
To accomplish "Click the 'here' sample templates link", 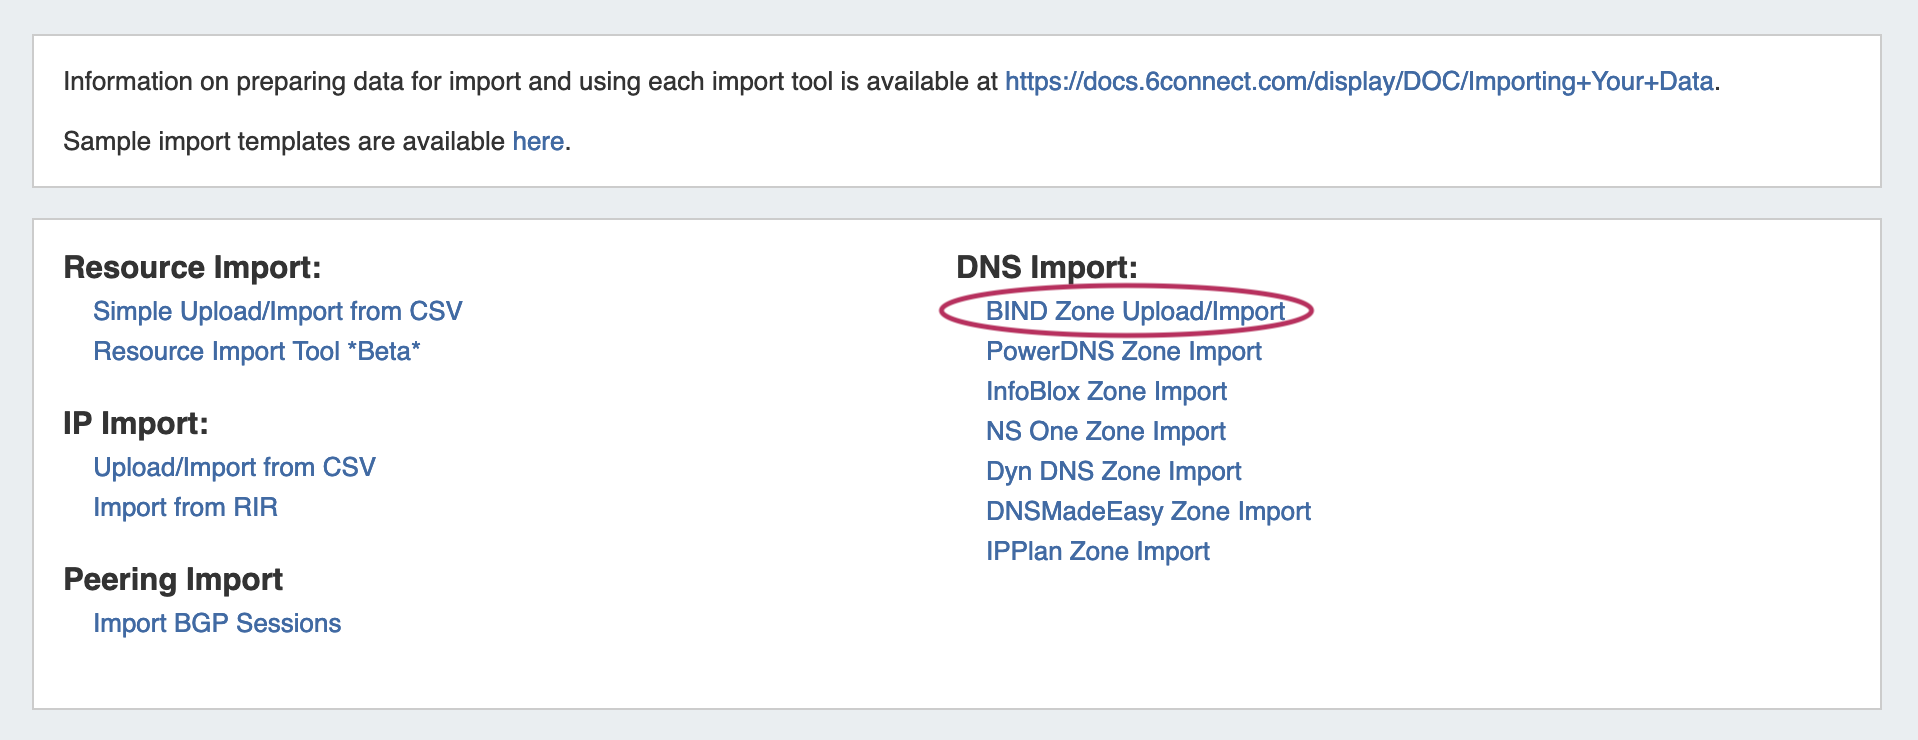I will click(538, 141).
